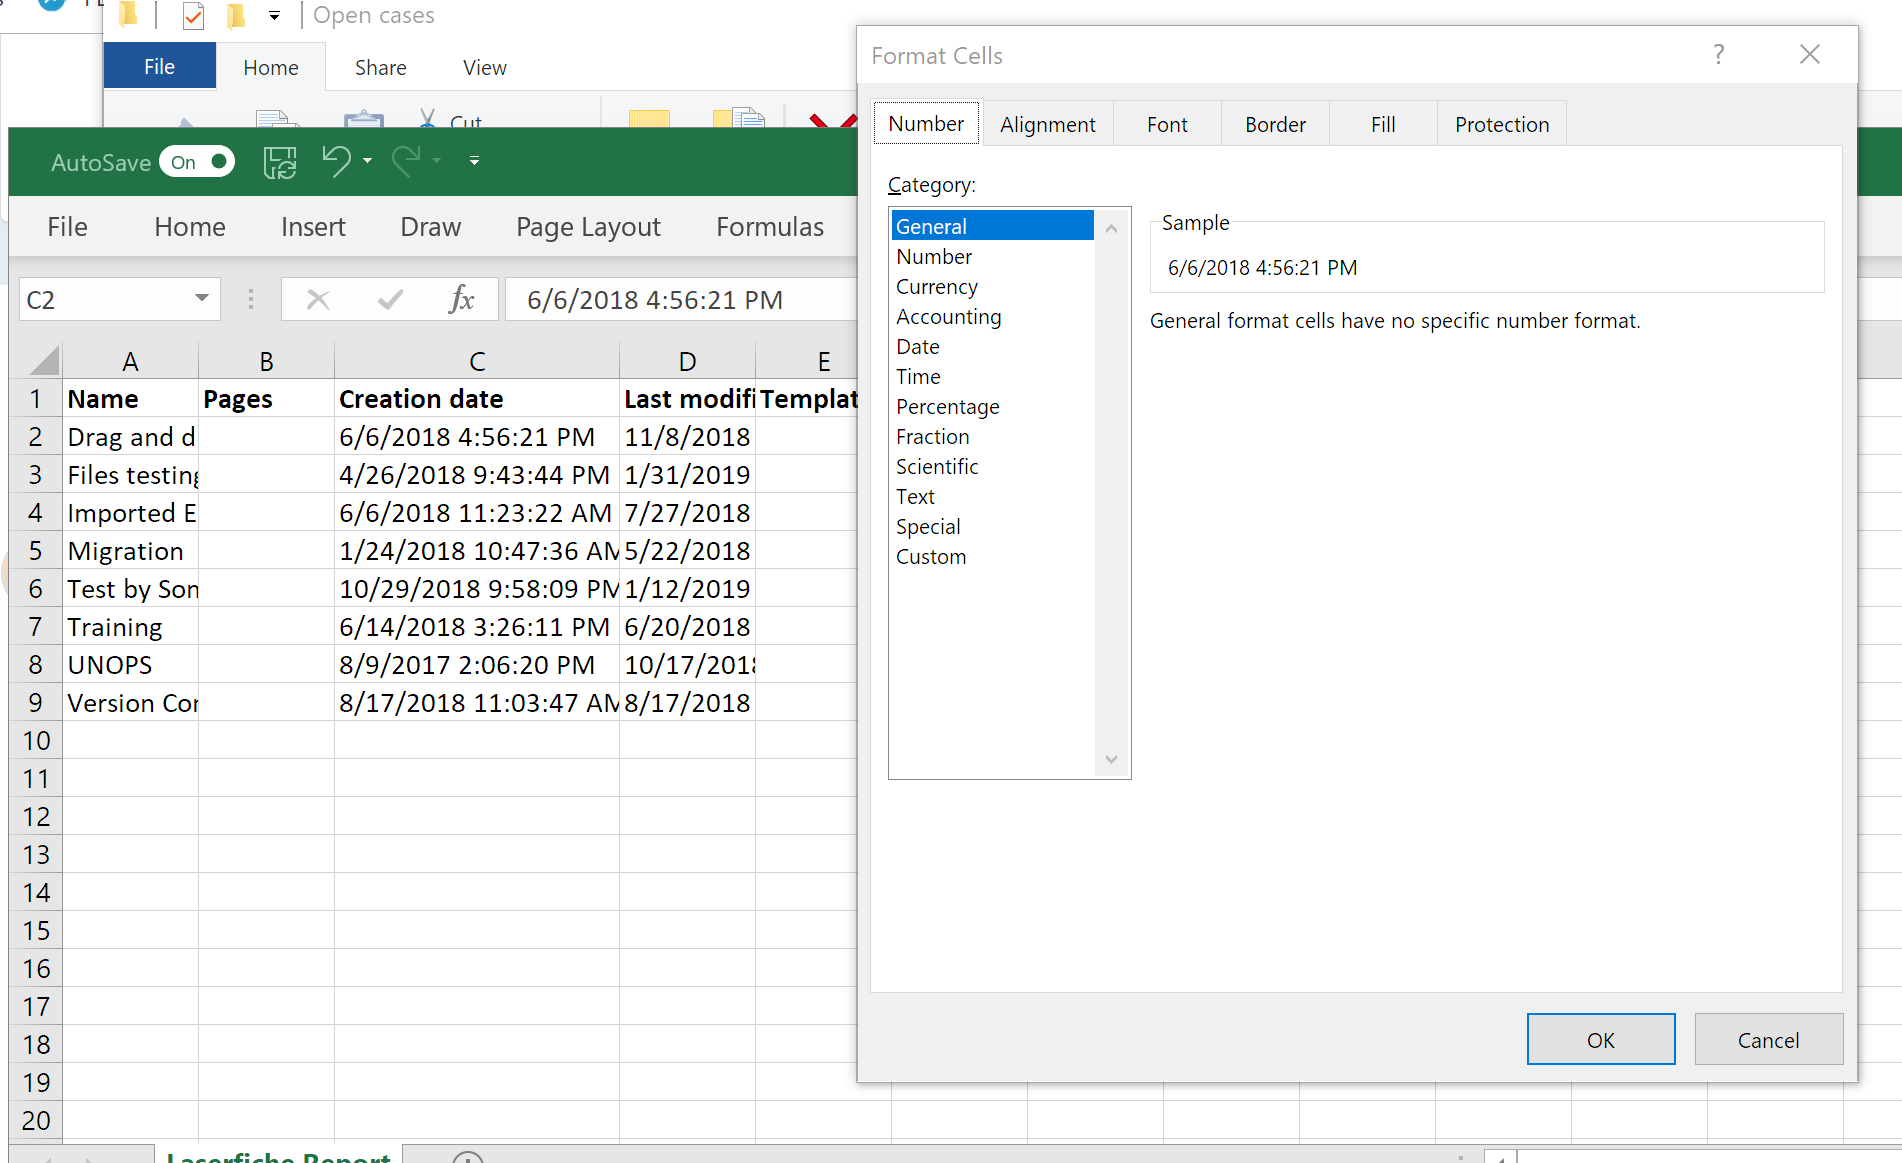Toggle AutoSave off

[196, 162]
